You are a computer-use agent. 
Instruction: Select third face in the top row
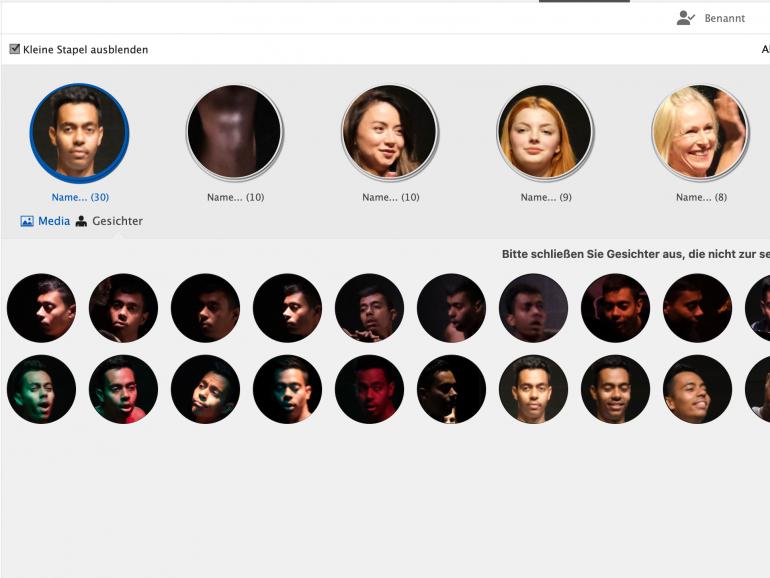click(205, 308)
